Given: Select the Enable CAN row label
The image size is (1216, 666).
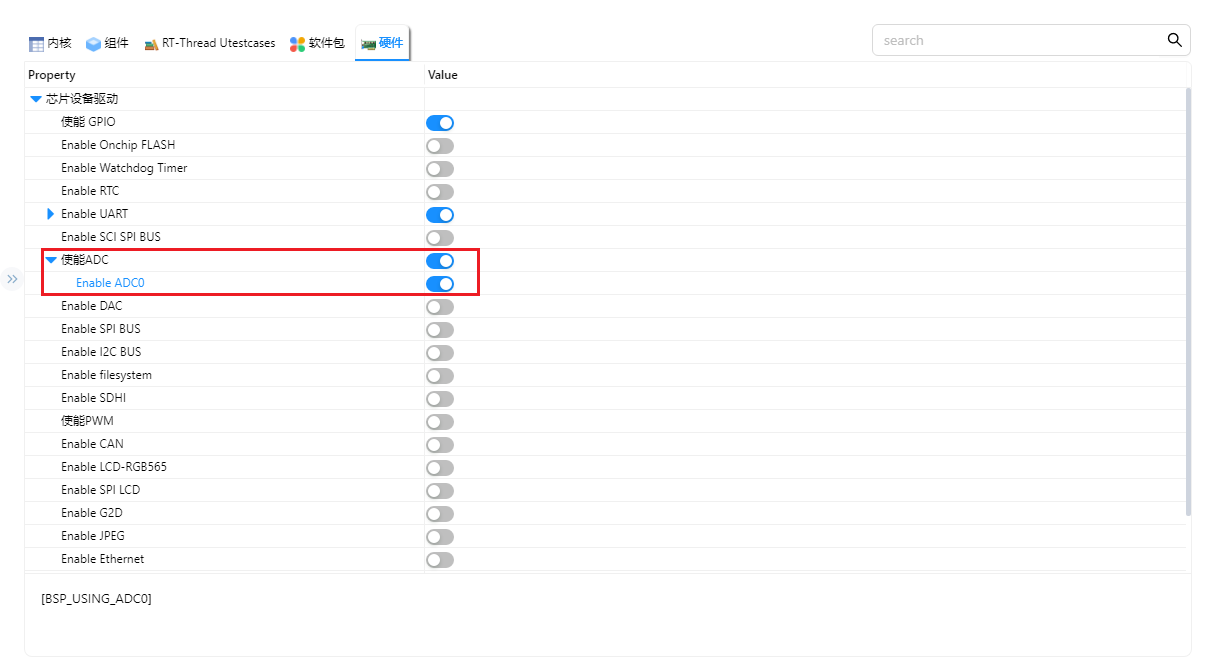Looking at the screenshot, I should pos(92,444).
